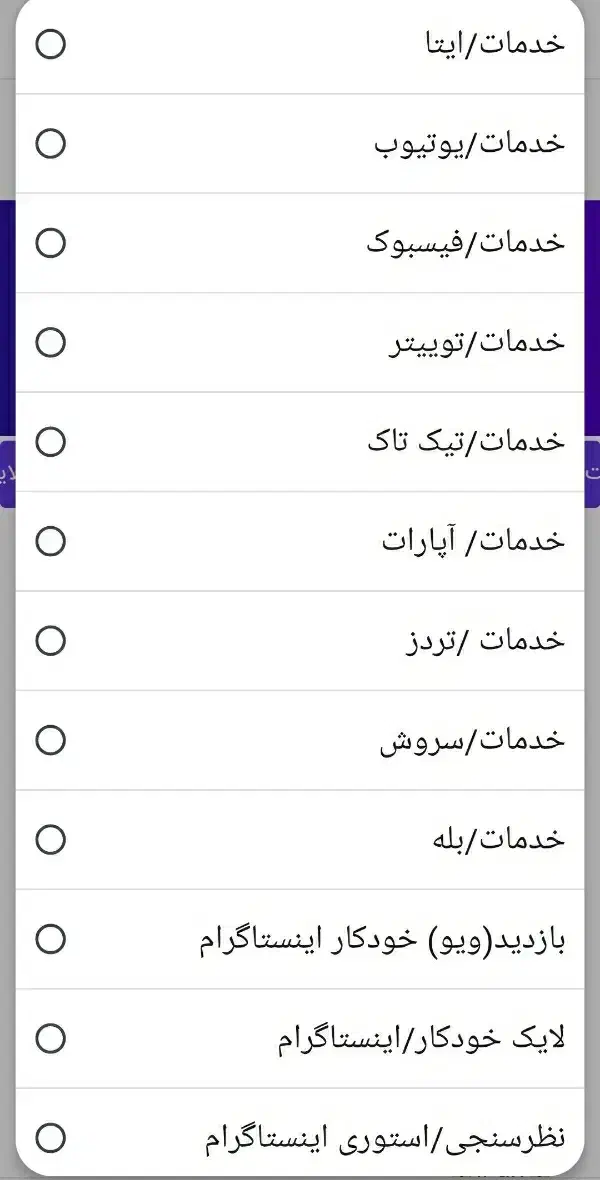Click the خدمات/سروش list entry text
This screenshot has width=600, height=1180.
(x=472, y=741)
